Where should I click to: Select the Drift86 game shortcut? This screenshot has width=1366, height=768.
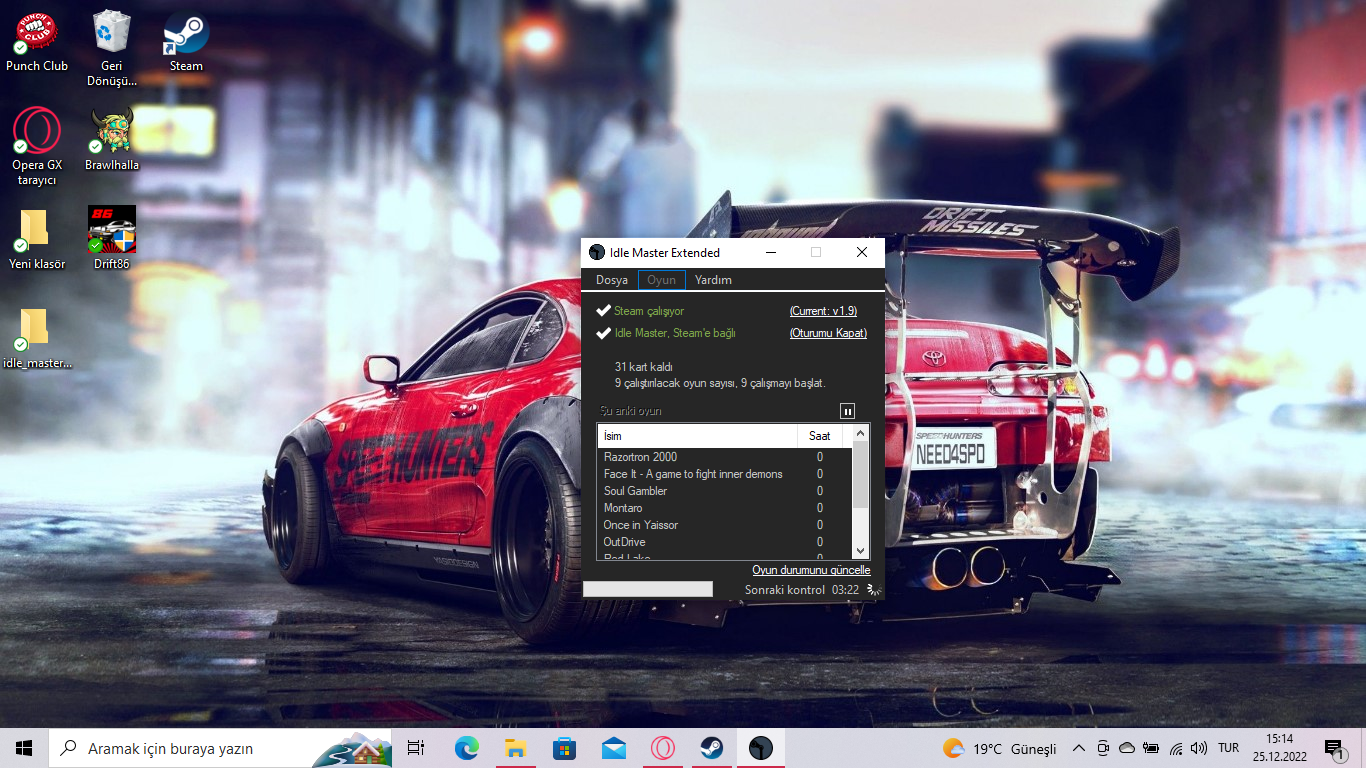(x=111, y=239)
